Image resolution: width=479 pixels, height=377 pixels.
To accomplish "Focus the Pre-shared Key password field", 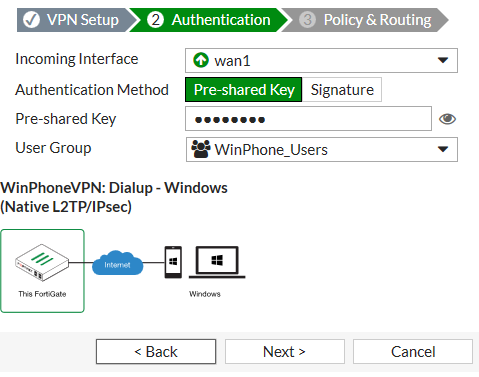I will coord(308,119).
